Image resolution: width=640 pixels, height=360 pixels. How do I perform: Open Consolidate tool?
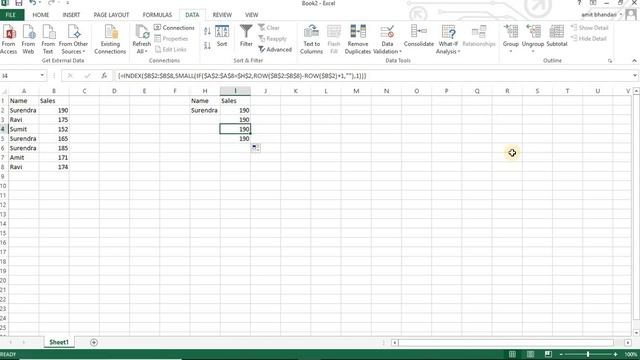tap(419, 36)
